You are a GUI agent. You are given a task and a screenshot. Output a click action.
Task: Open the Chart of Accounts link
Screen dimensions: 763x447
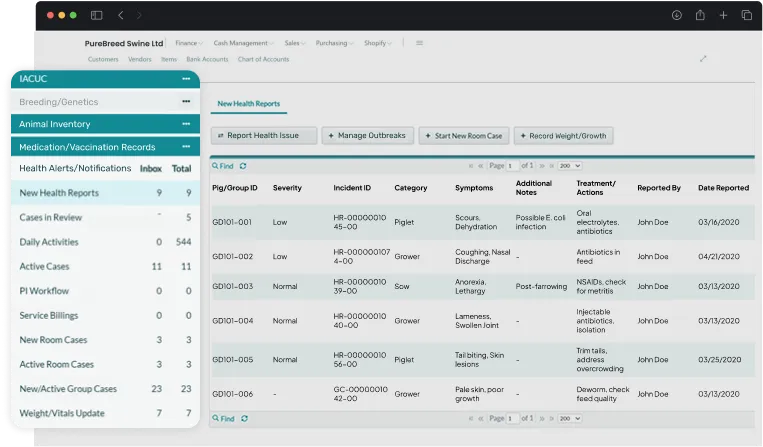262,59
